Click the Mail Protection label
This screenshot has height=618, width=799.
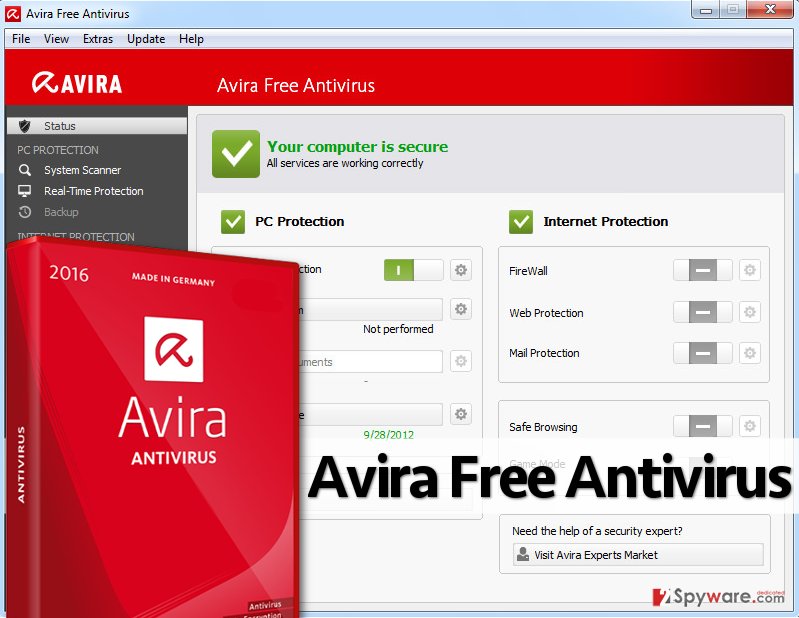(544, 353)
